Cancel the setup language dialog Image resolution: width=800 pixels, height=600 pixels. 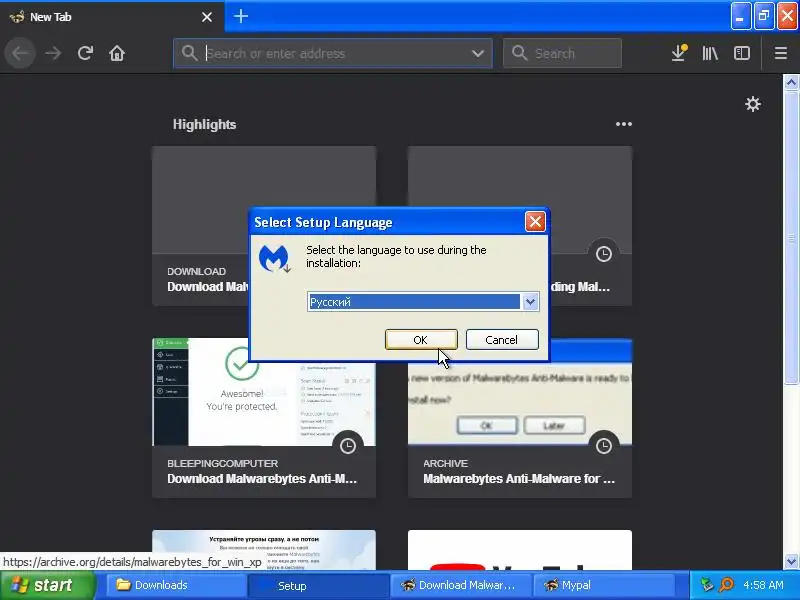[502, 340]
